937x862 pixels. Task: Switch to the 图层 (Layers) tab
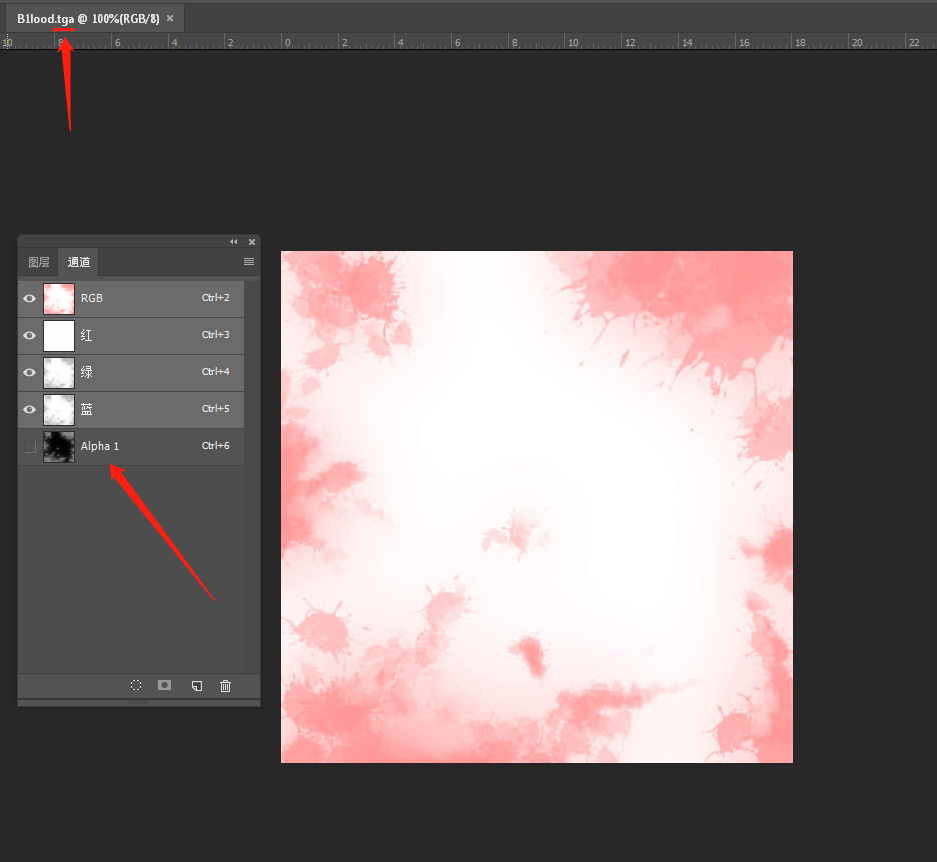coord(39,262)
